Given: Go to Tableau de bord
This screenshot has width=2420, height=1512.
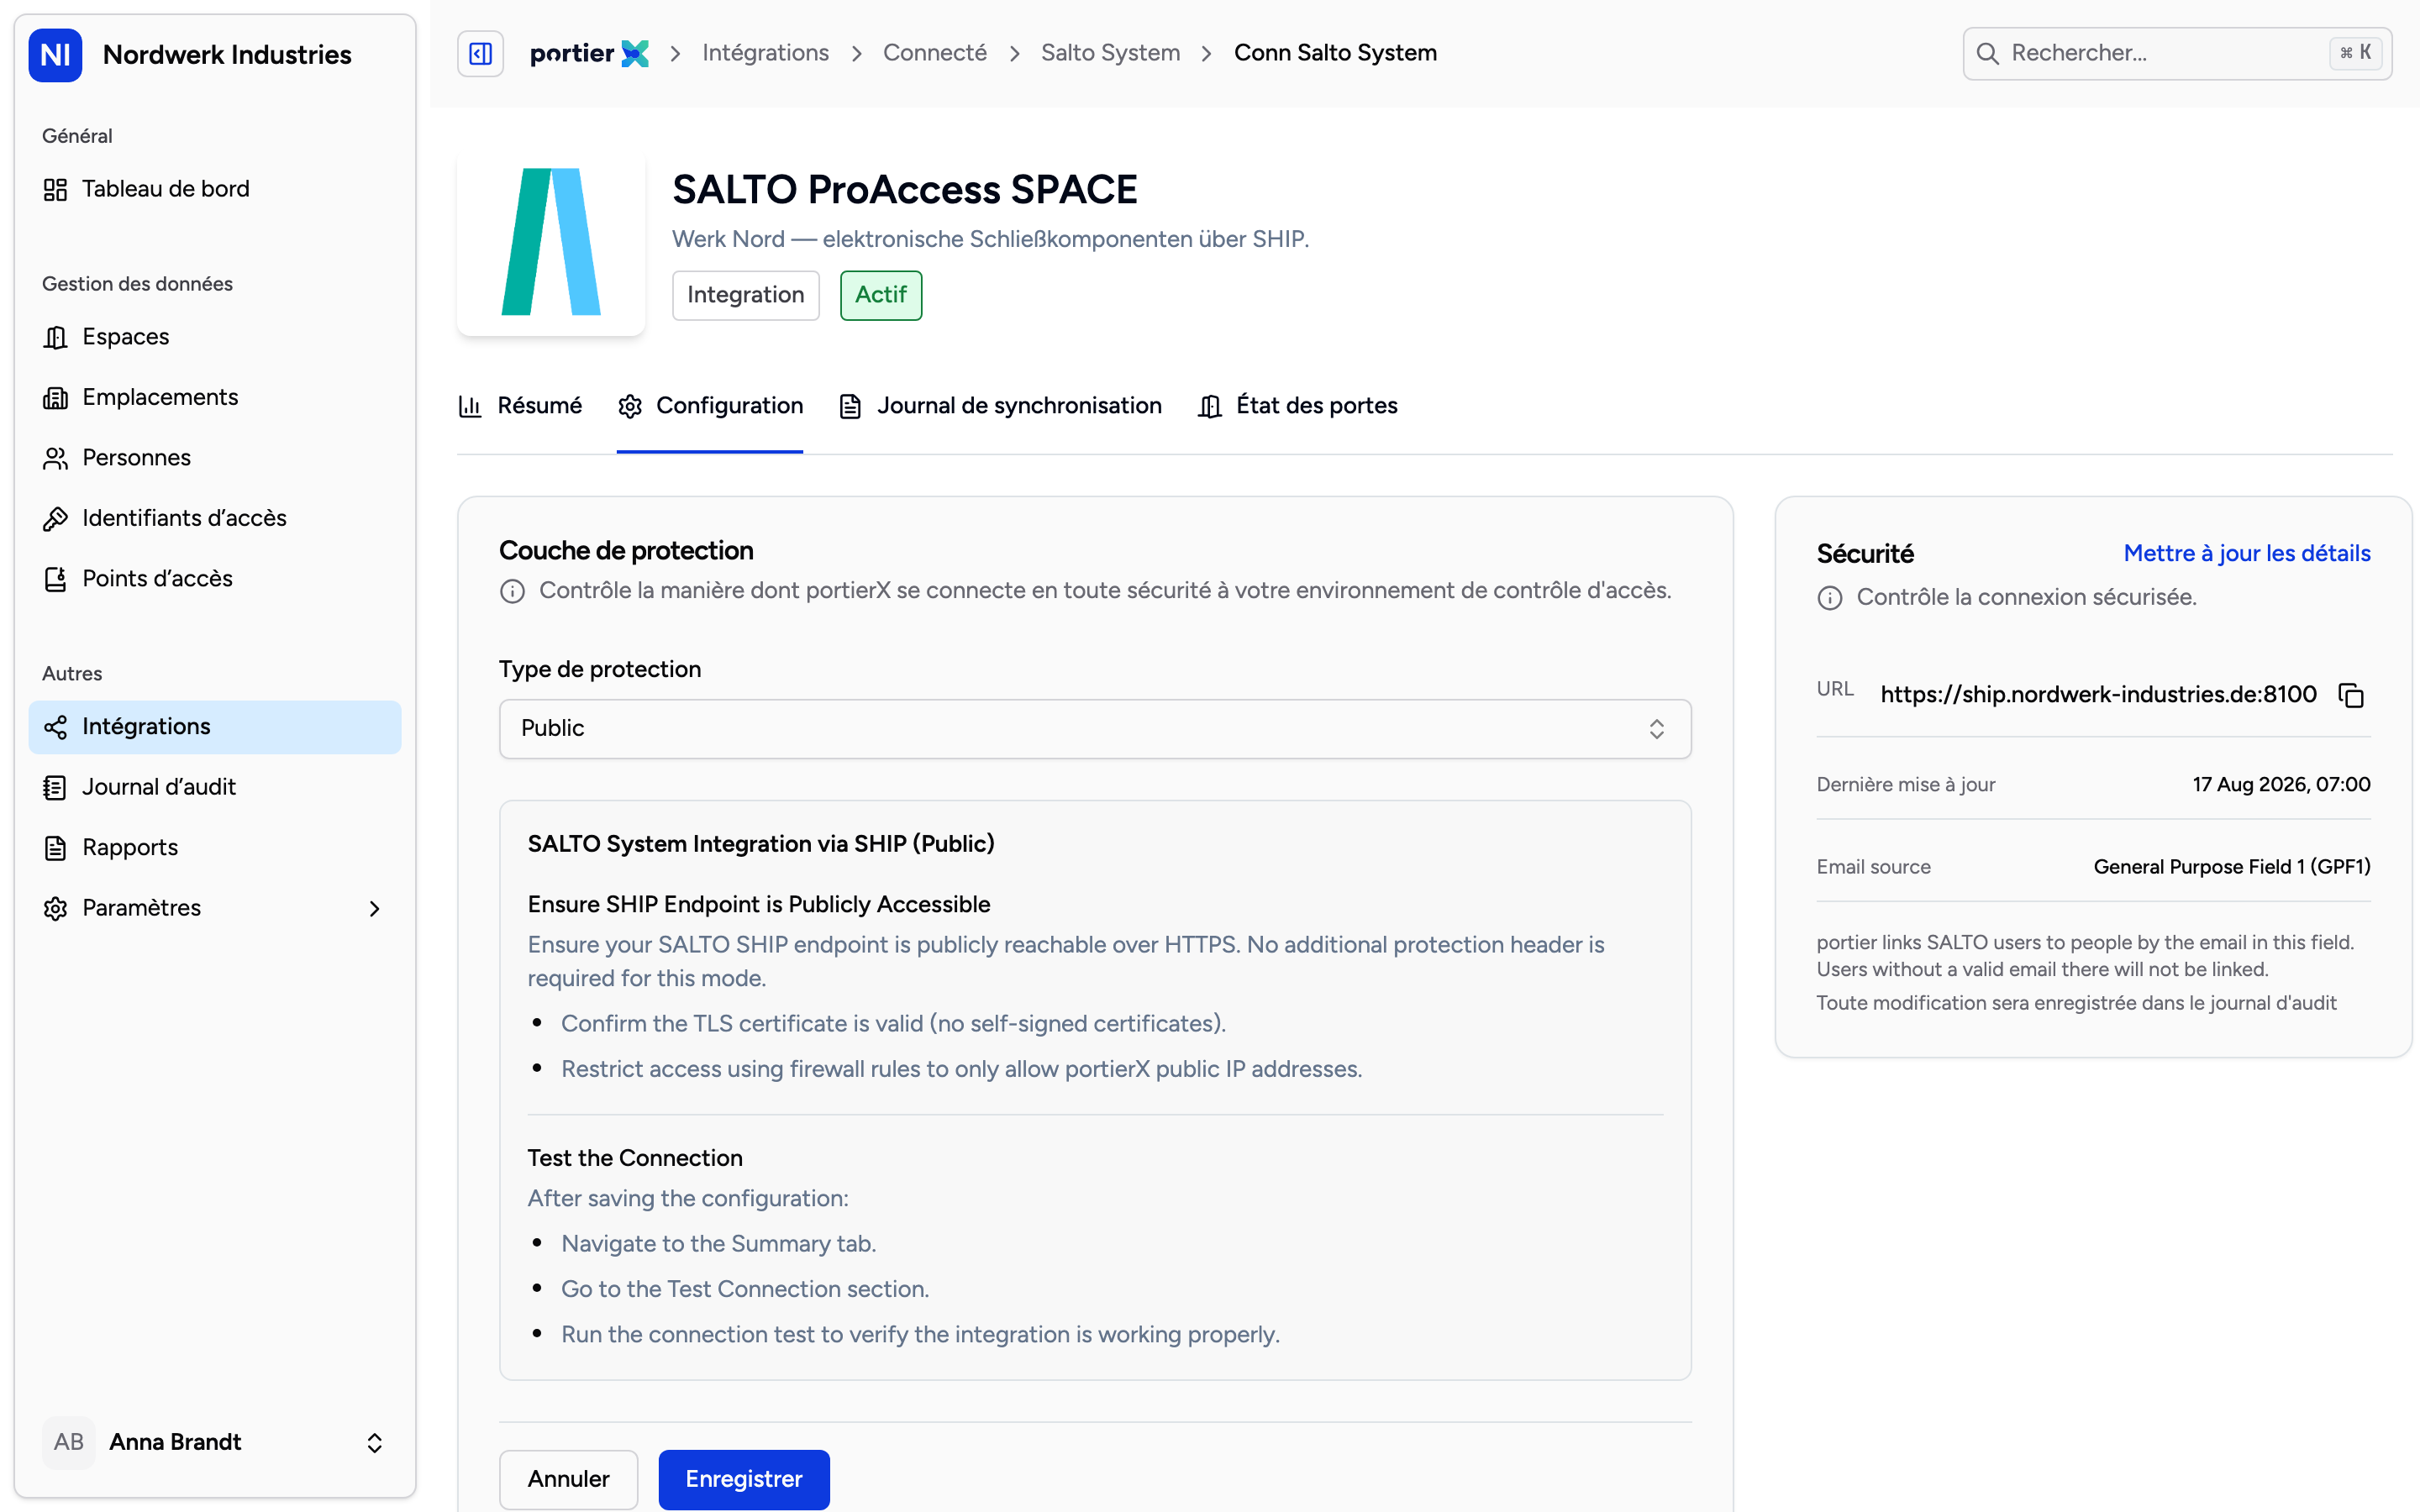Looking at the screenshot, I should click(x=214, y=189).
